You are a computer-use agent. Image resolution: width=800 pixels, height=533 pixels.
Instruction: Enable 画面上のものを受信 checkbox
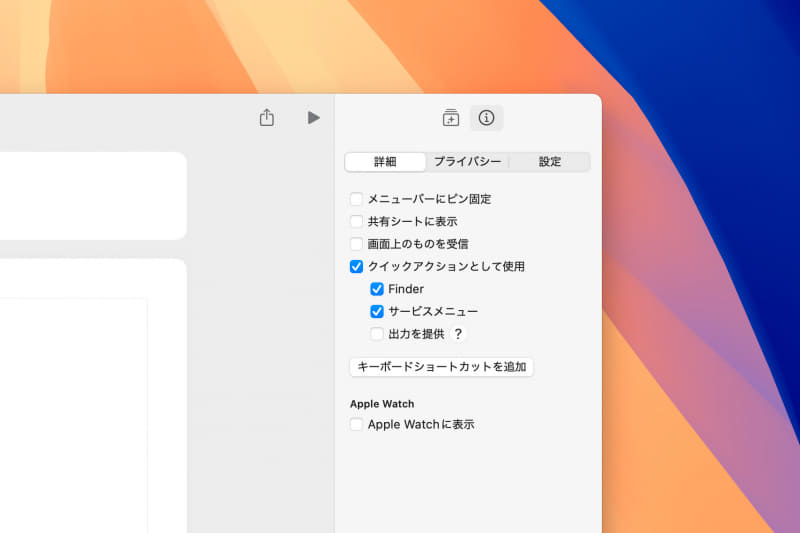click(x=356, y=244)
